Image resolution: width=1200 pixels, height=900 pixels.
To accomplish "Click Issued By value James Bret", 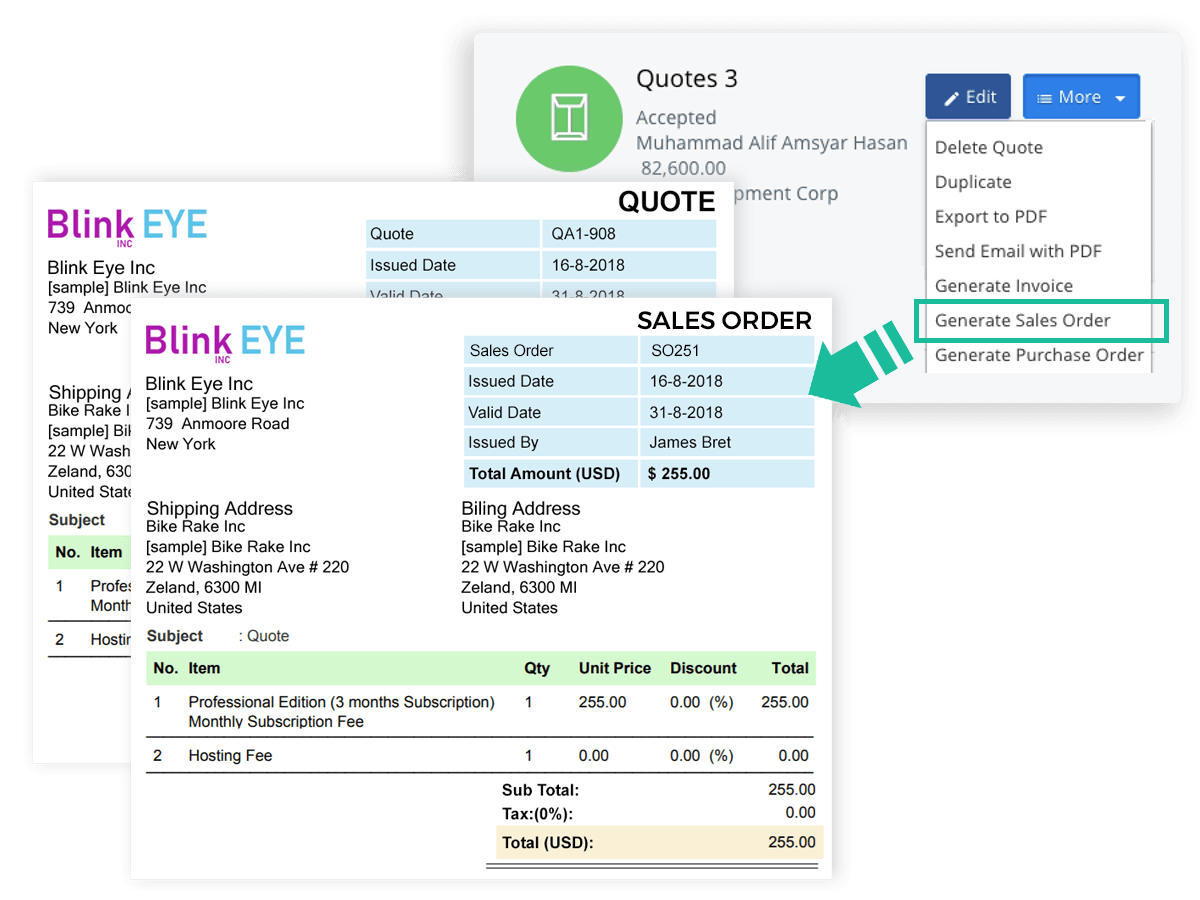I will point(690,442).
